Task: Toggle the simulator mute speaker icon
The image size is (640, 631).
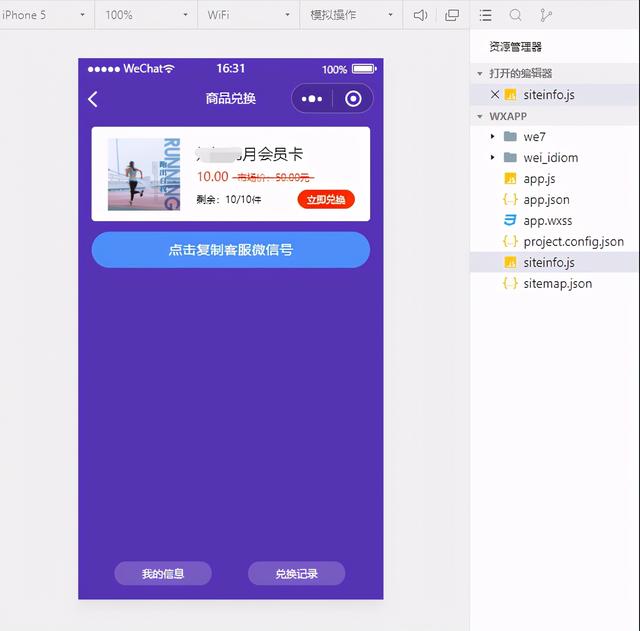Action: tap(420, 16)
